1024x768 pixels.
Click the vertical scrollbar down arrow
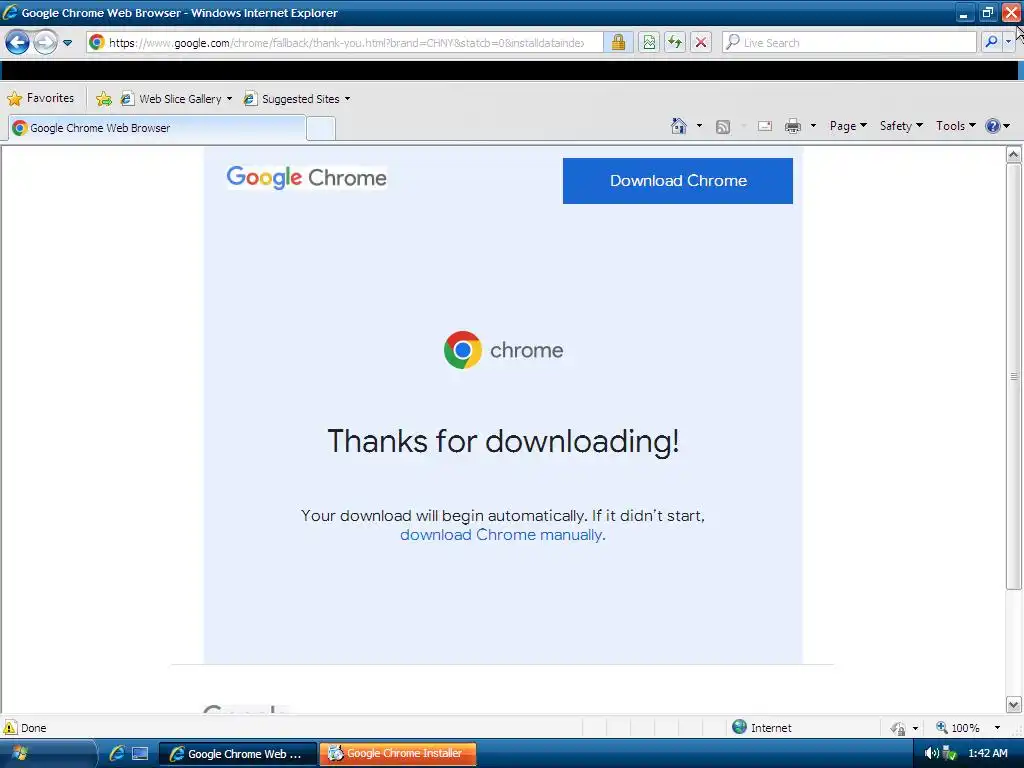click(x=1014, y=705)
